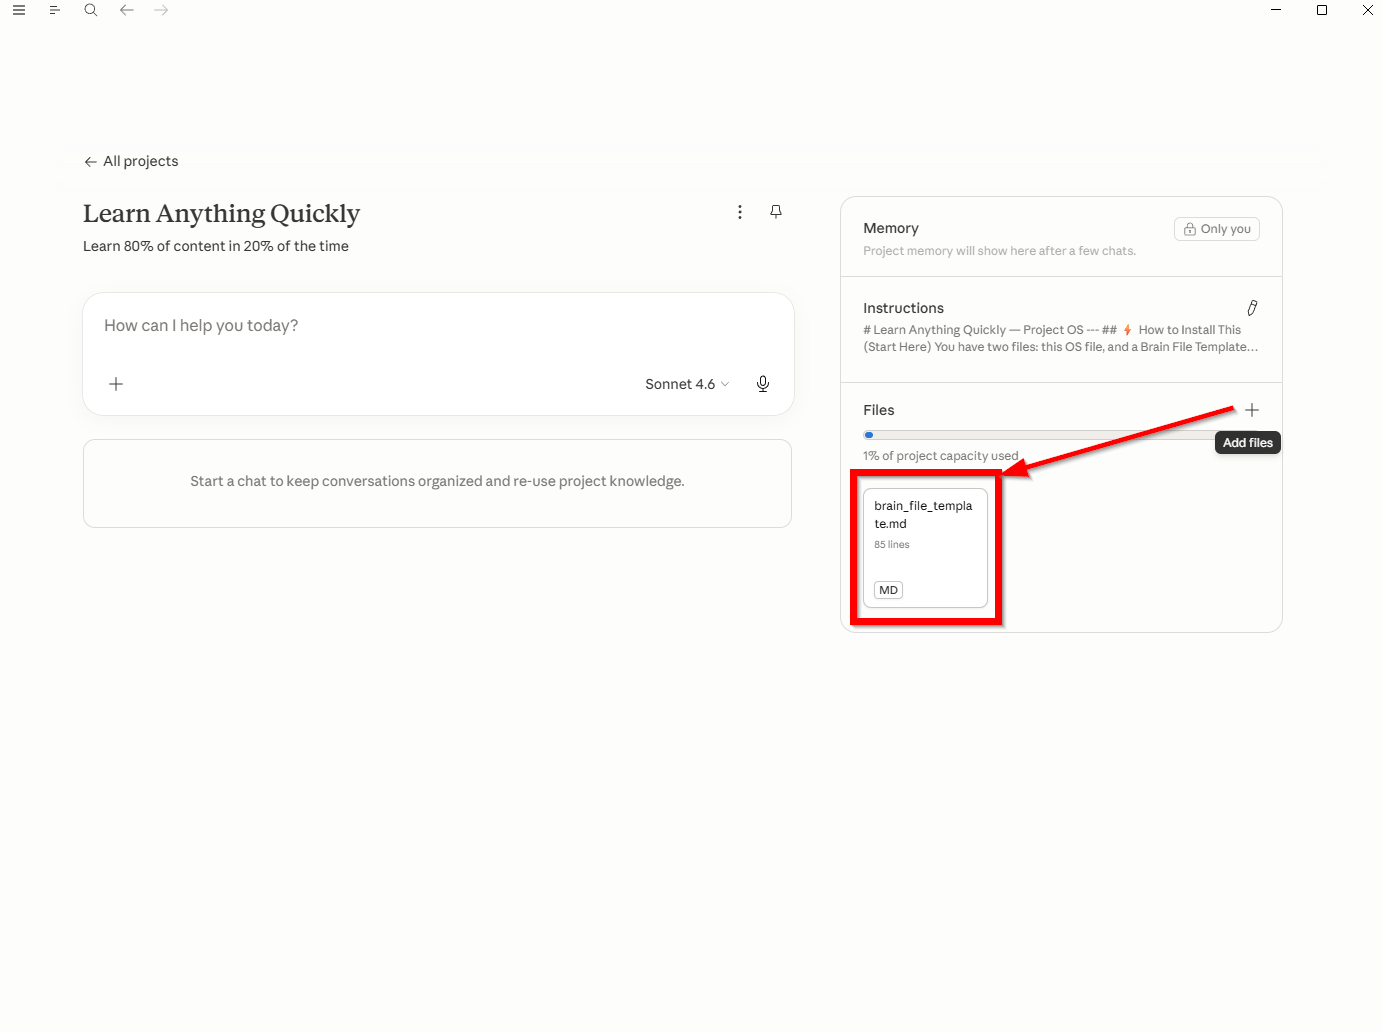Click the project title Learn Anything Quickly
1382x1032 pixels.
[221, 214]
